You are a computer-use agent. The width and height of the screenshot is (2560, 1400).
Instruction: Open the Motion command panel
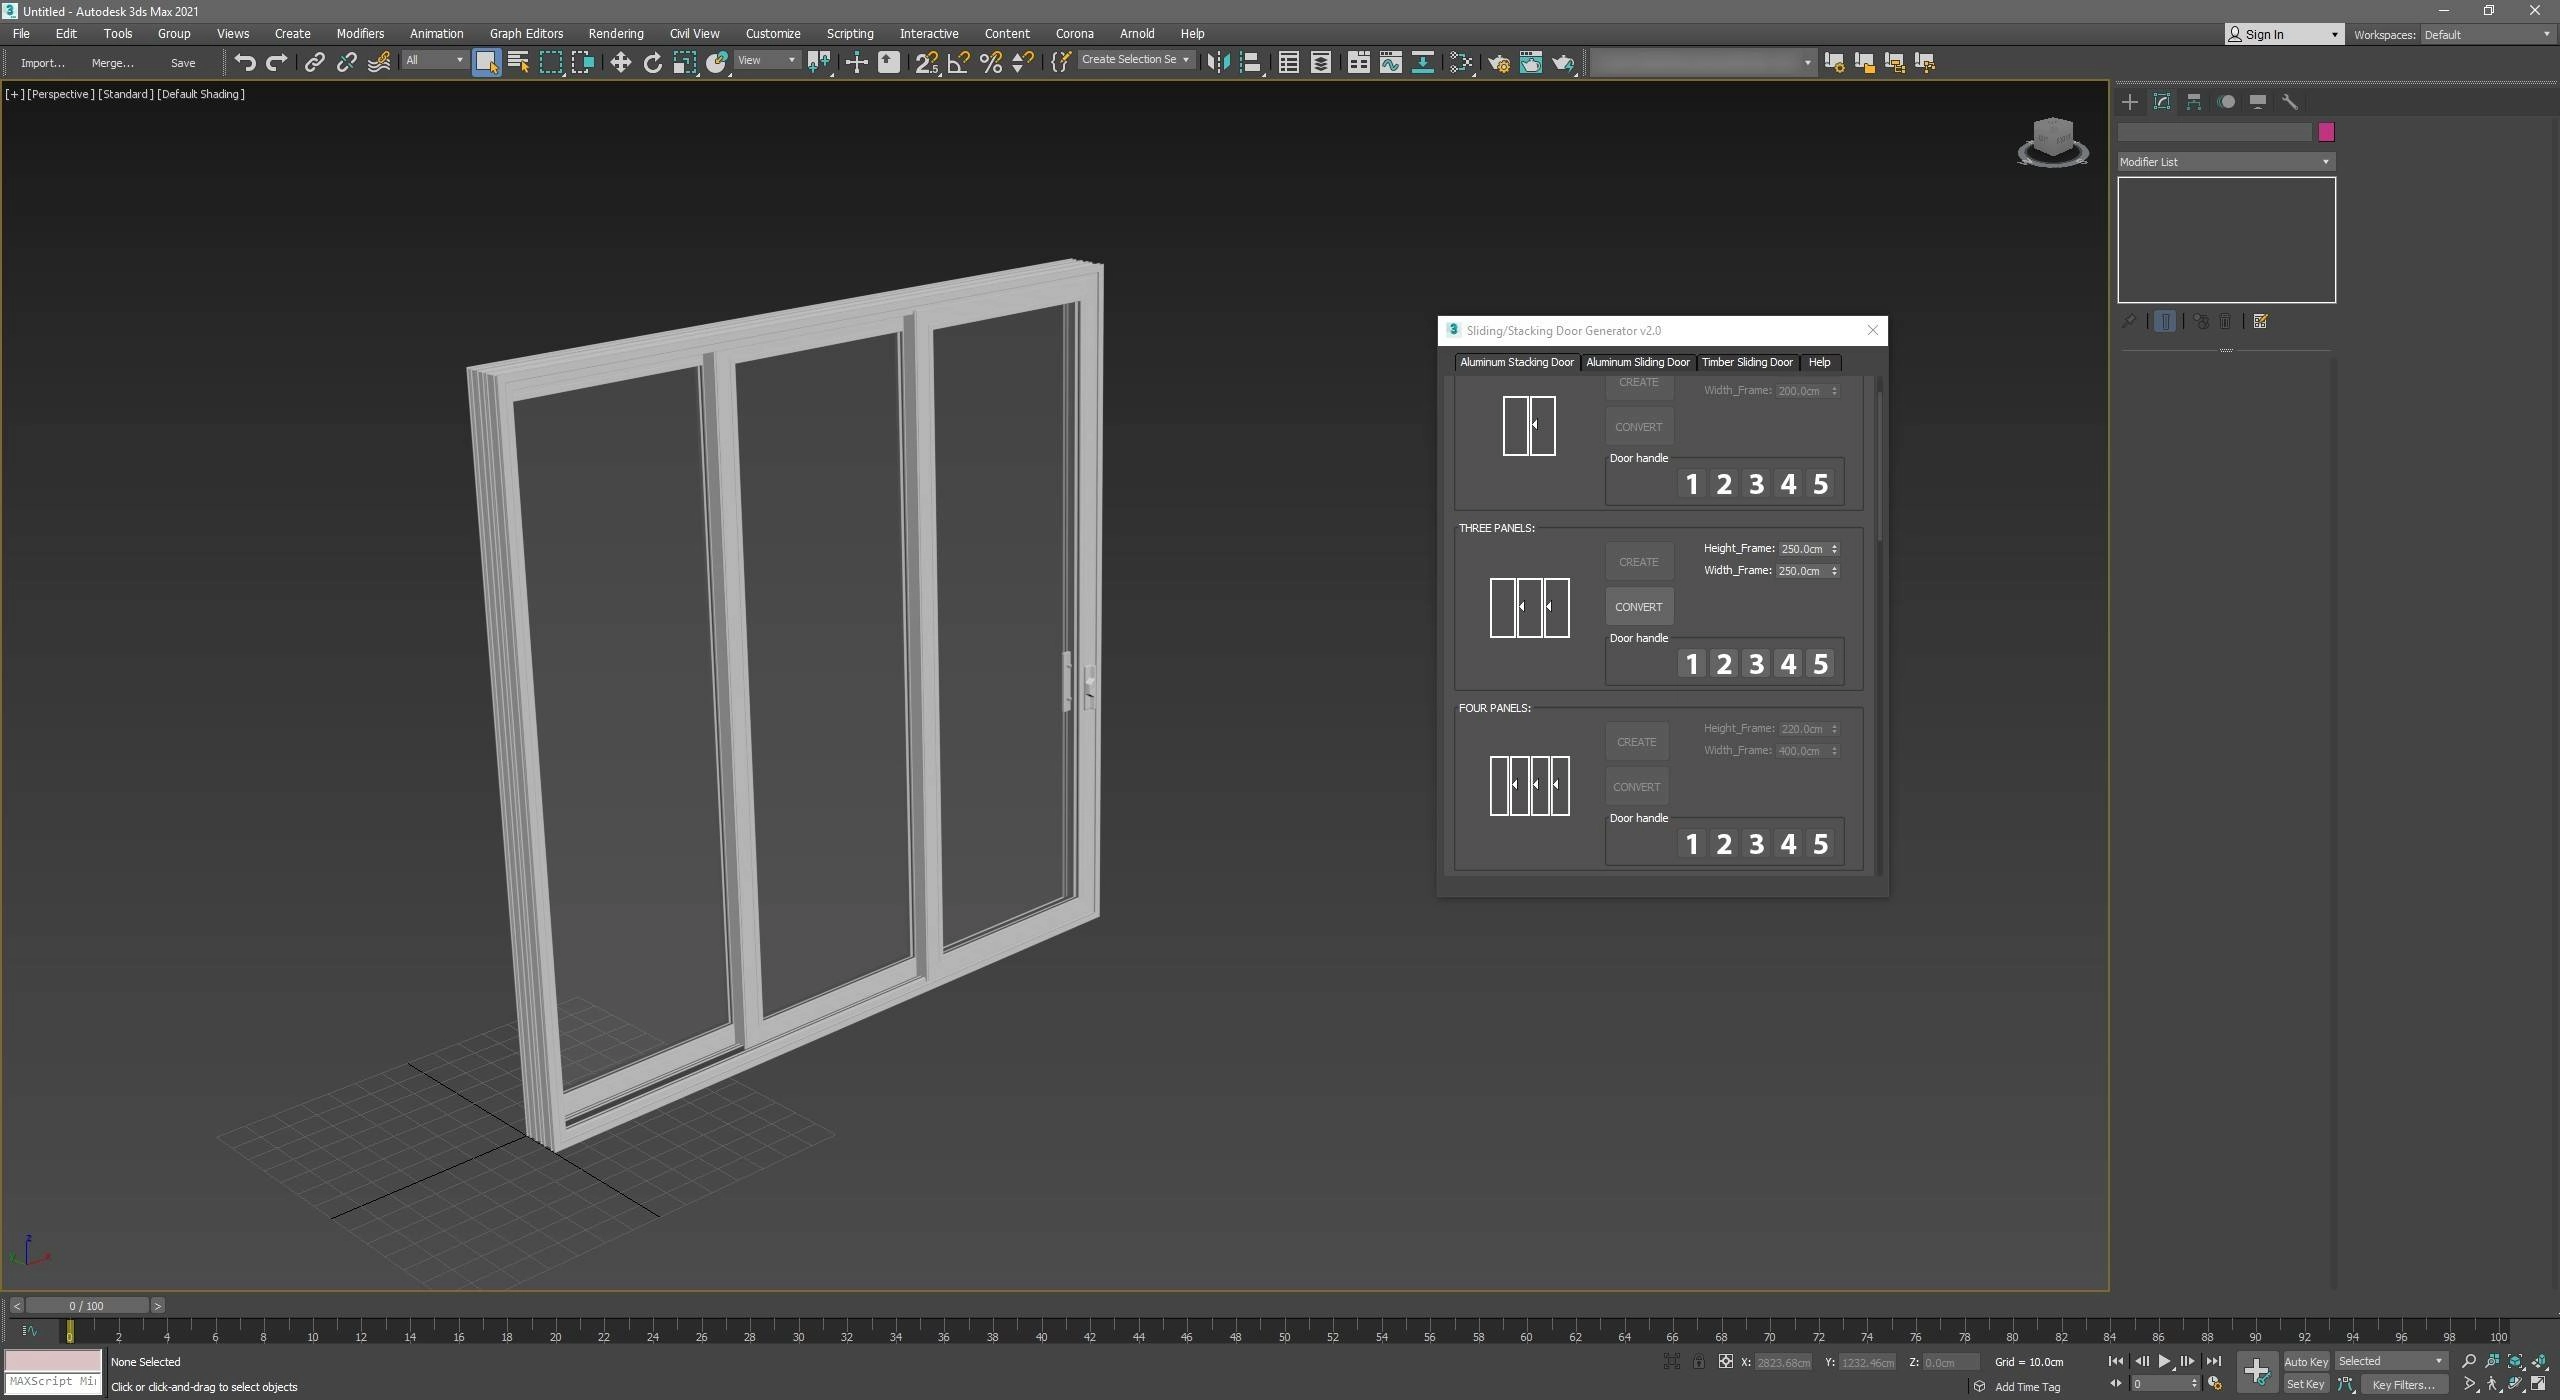(2225, 101)
